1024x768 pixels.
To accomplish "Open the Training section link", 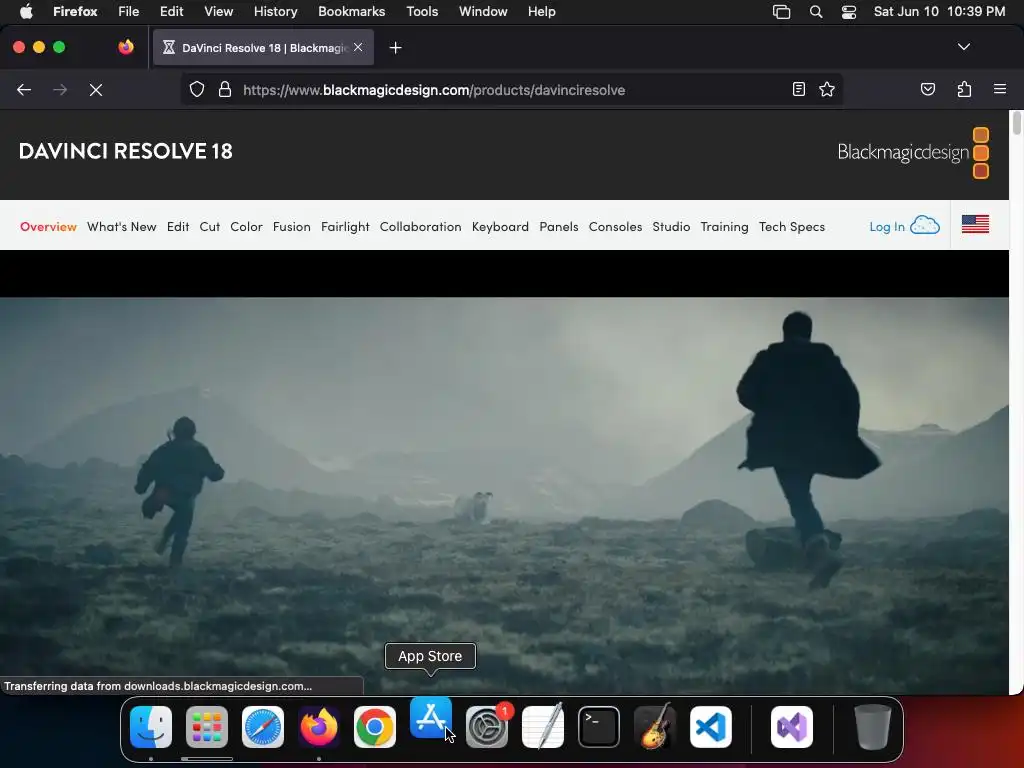I will click(724, 227).
